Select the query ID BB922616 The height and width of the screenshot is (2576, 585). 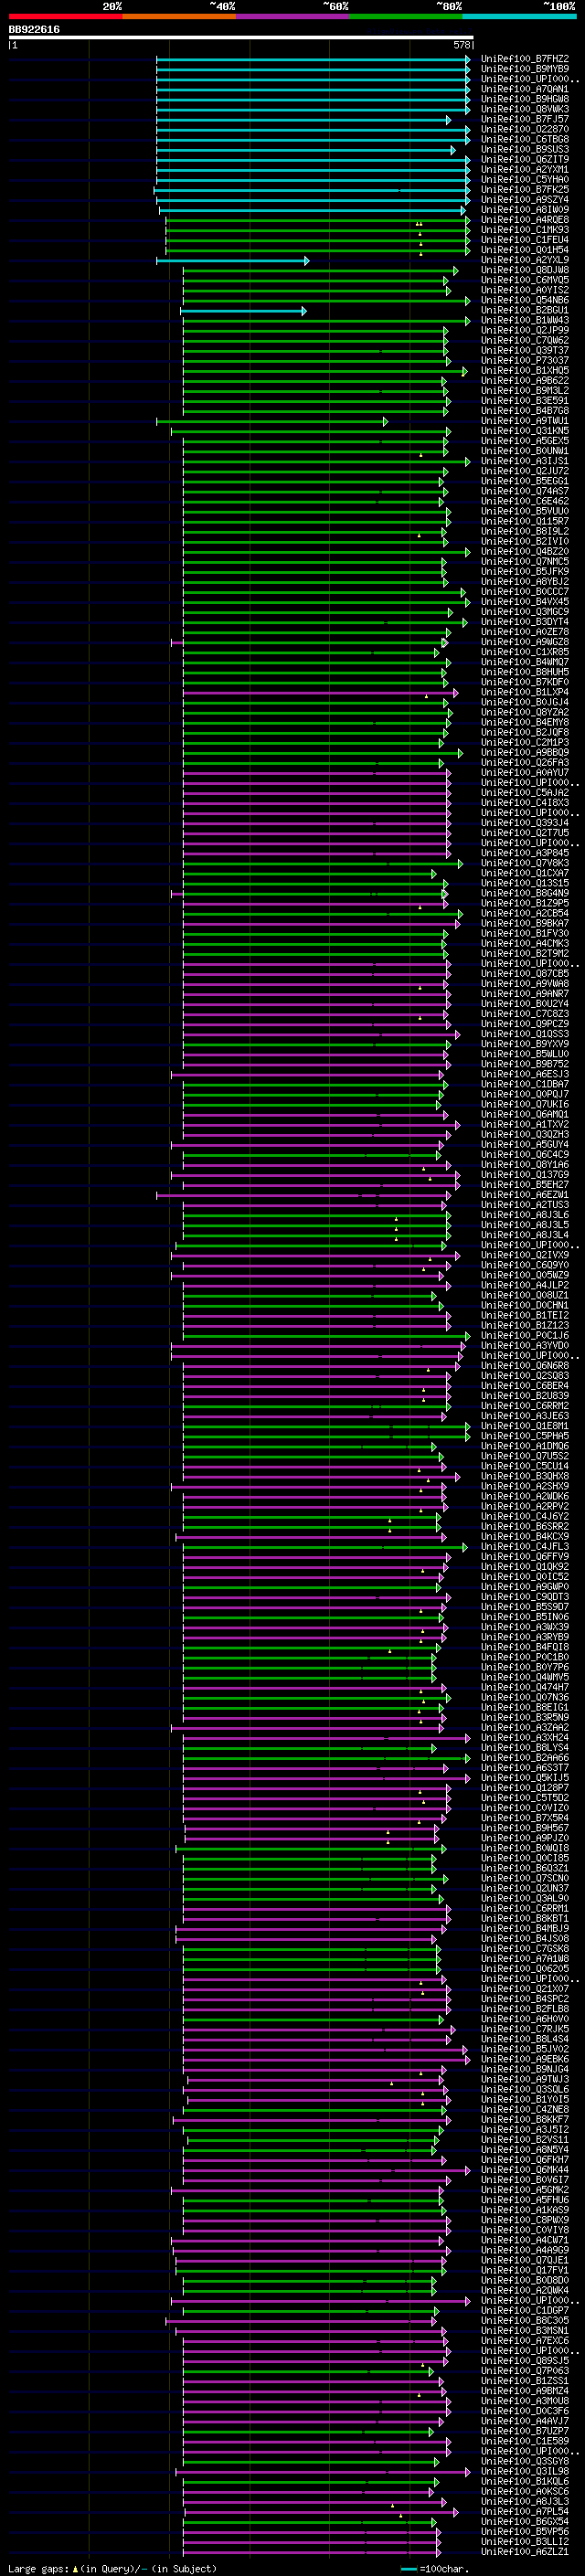click(34, 30)
